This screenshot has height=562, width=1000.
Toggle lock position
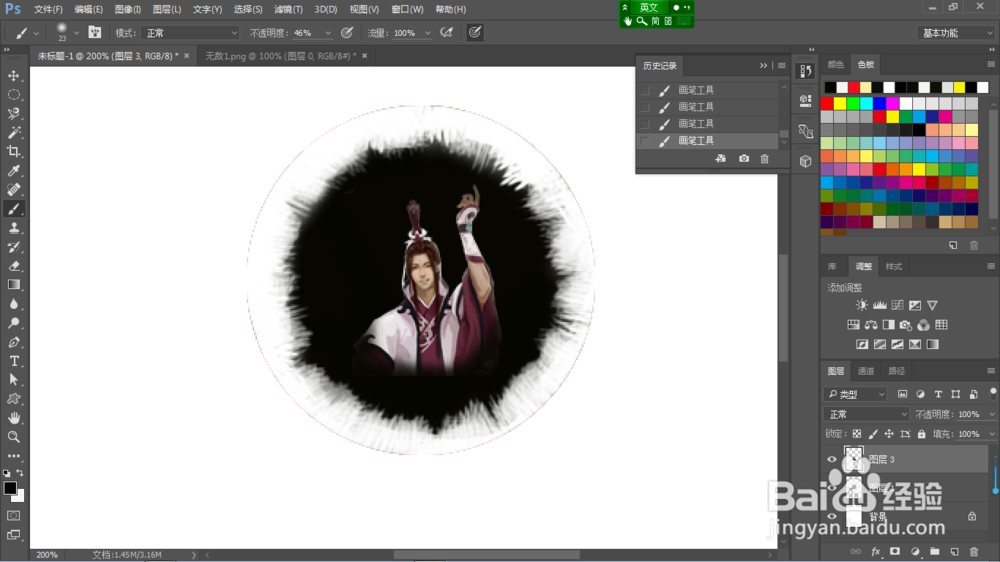[x=889, y=434]
